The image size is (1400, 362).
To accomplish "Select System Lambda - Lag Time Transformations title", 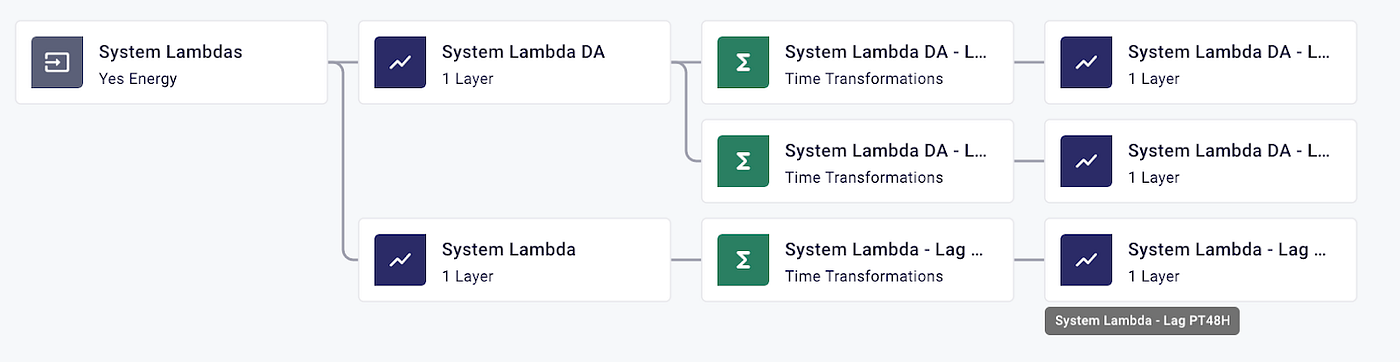I will [x=886, y=250].
